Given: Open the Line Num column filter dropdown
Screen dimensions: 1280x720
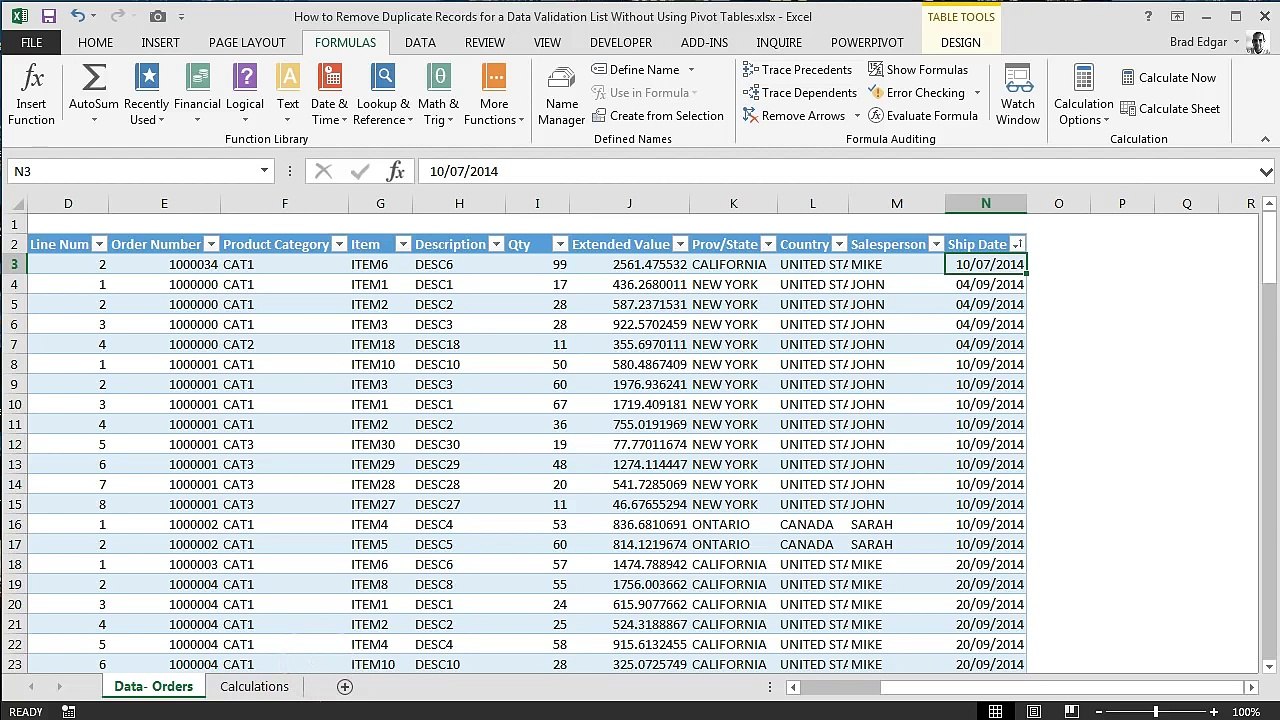Looking at the screenshot, I should coord(99,244).
